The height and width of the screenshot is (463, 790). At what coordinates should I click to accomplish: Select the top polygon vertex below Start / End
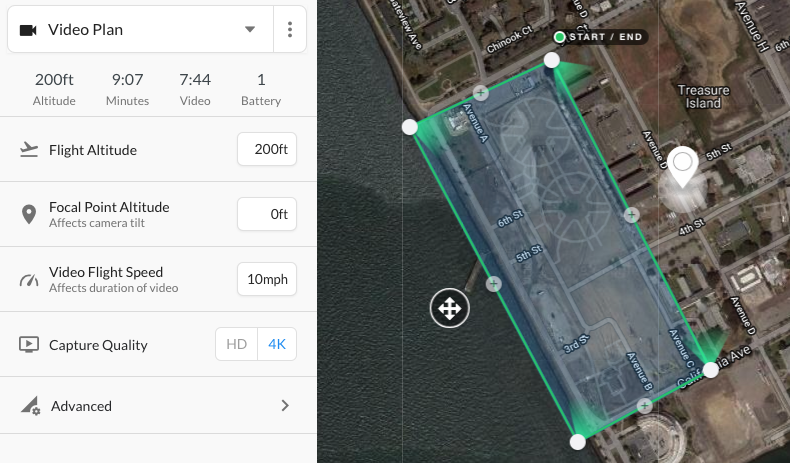(552, 60)
